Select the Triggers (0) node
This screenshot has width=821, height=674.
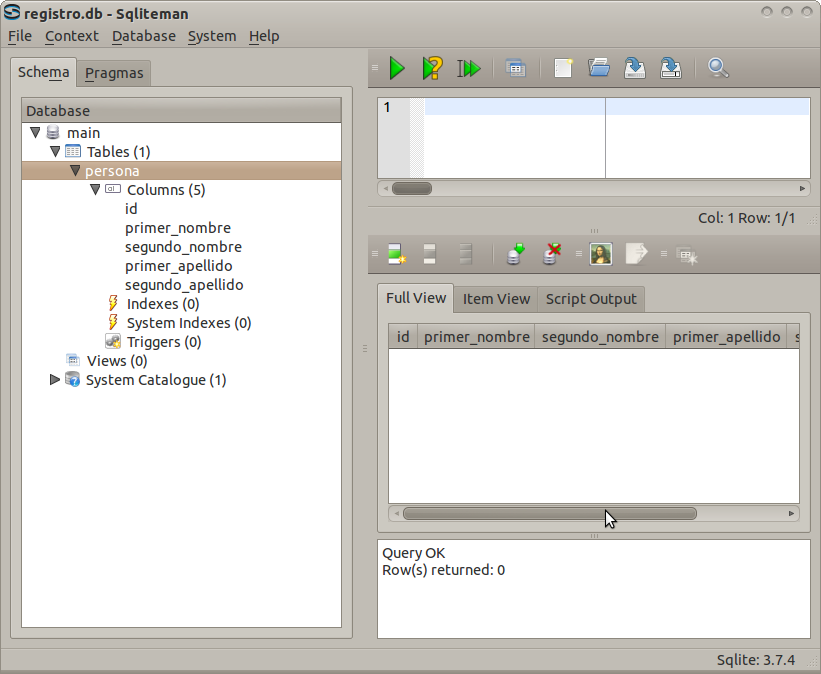[162, 341]
